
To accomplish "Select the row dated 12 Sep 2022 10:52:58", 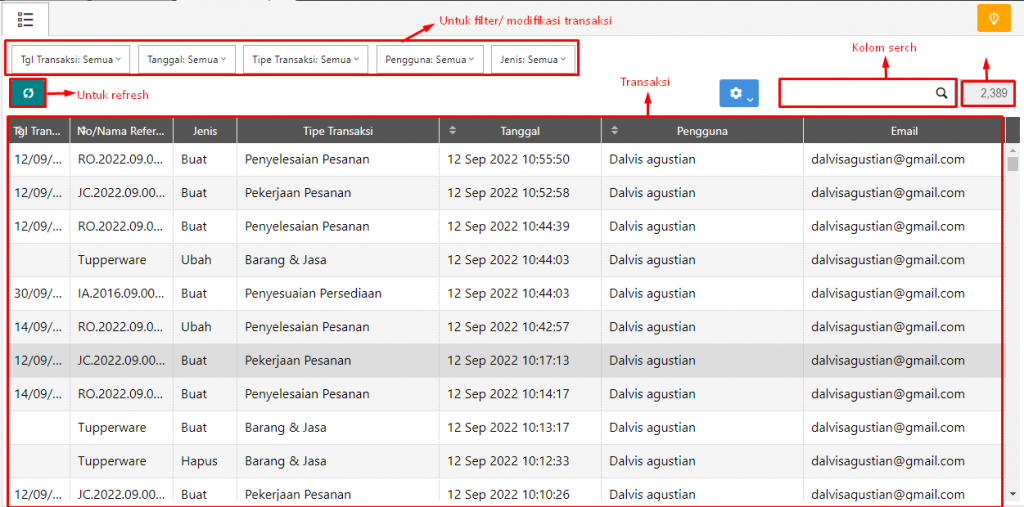I will click(x=505, y=193).
